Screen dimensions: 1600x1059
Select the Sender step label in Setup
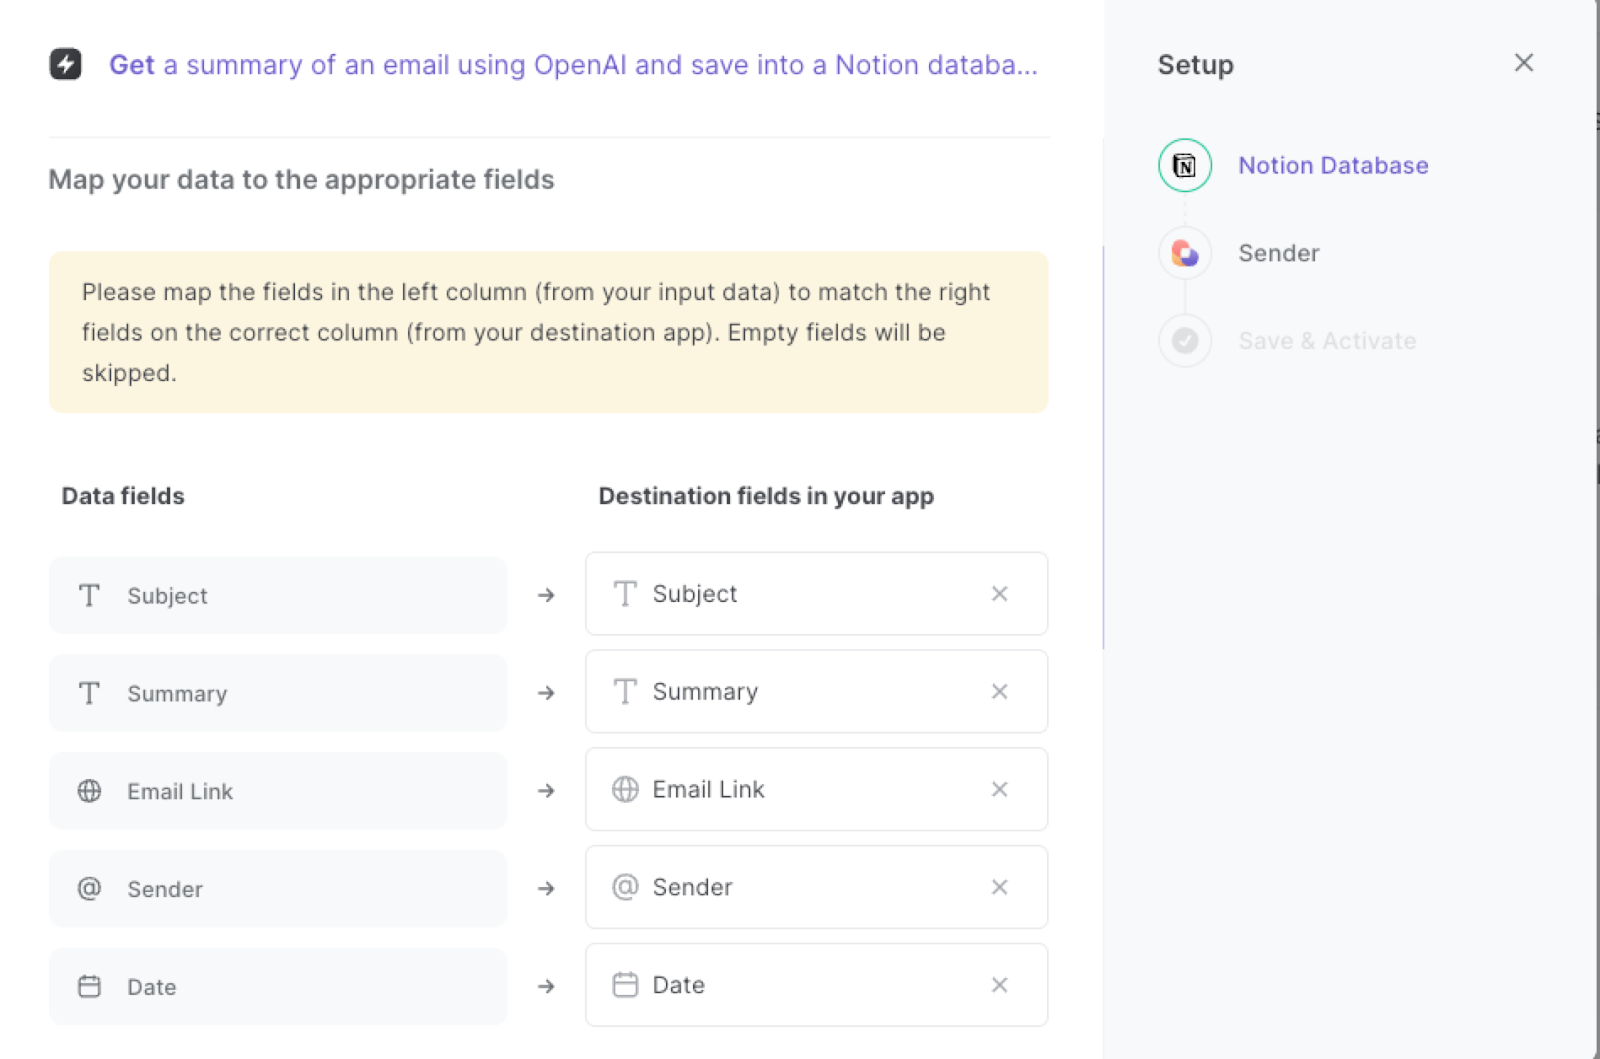click(1278, 253)
